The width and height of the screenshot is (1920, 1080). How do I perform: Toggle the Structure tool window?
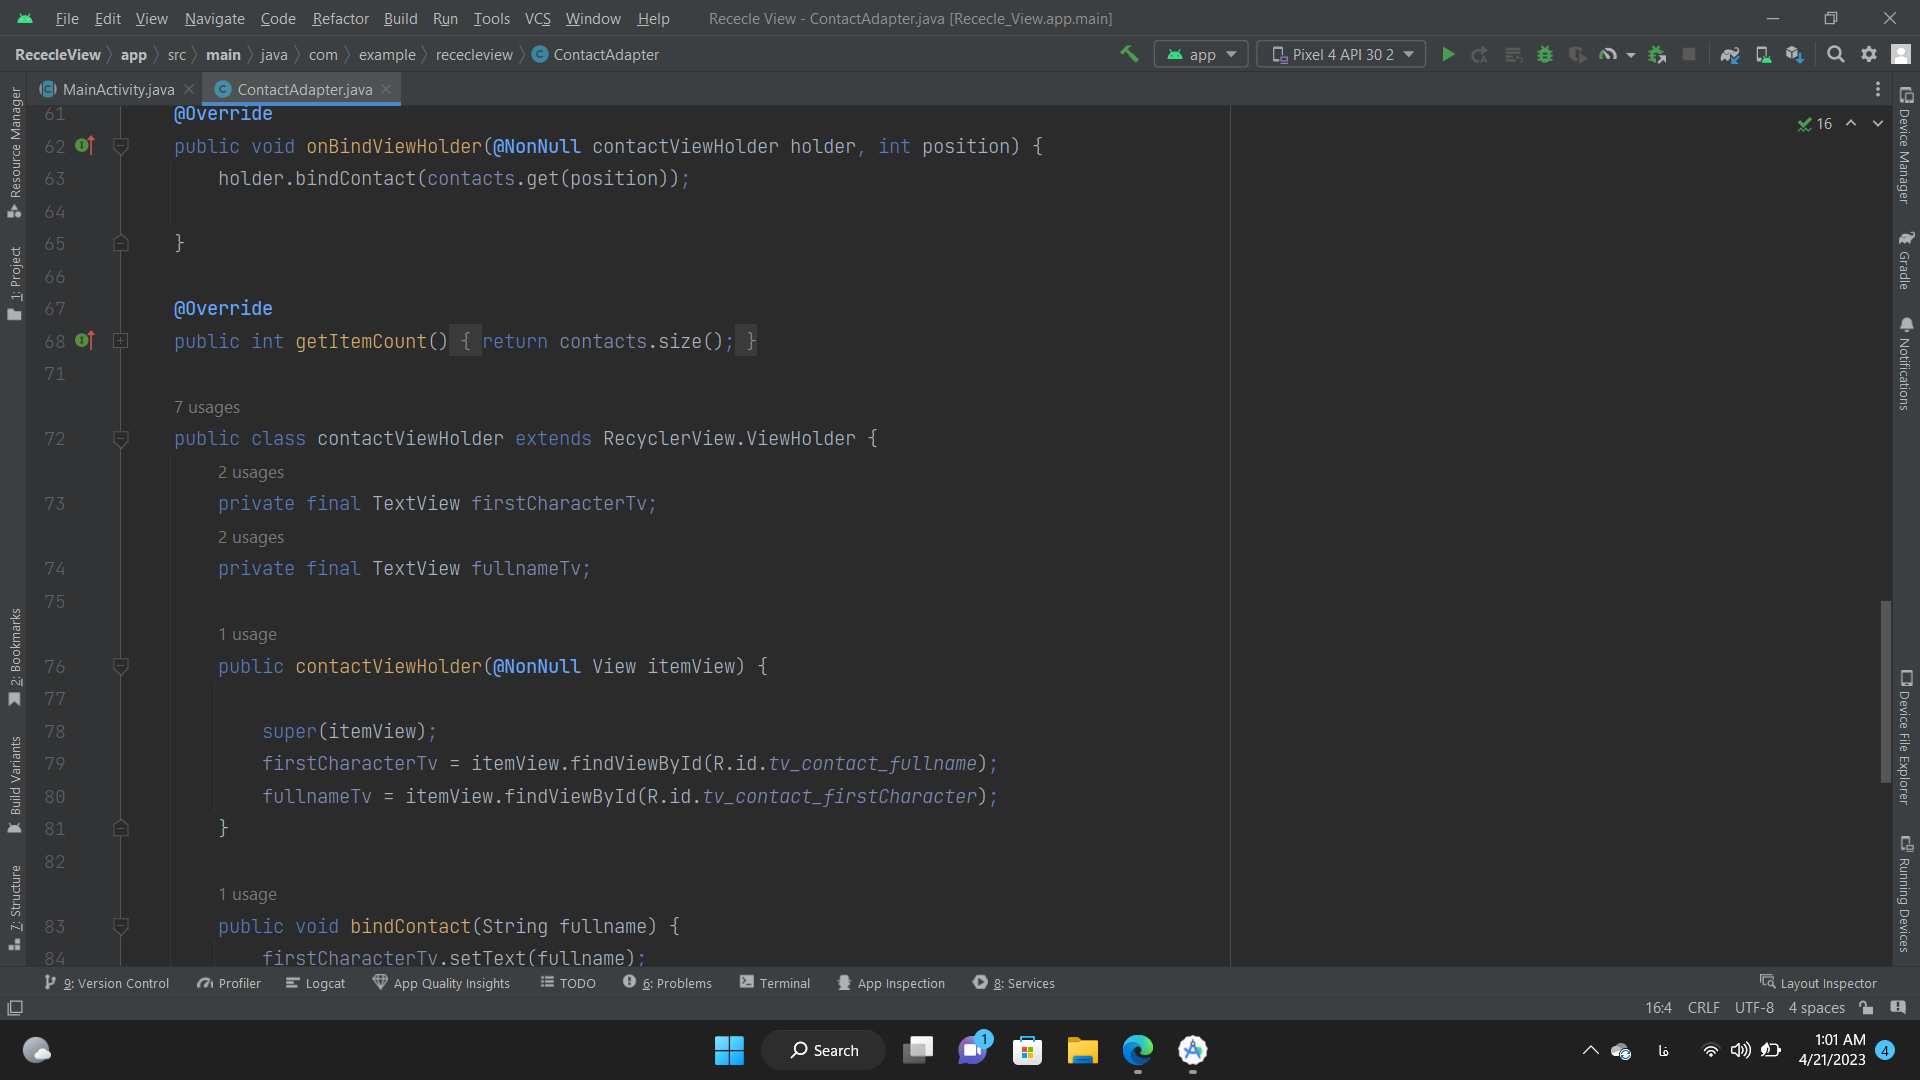click(x=14, y=907)
